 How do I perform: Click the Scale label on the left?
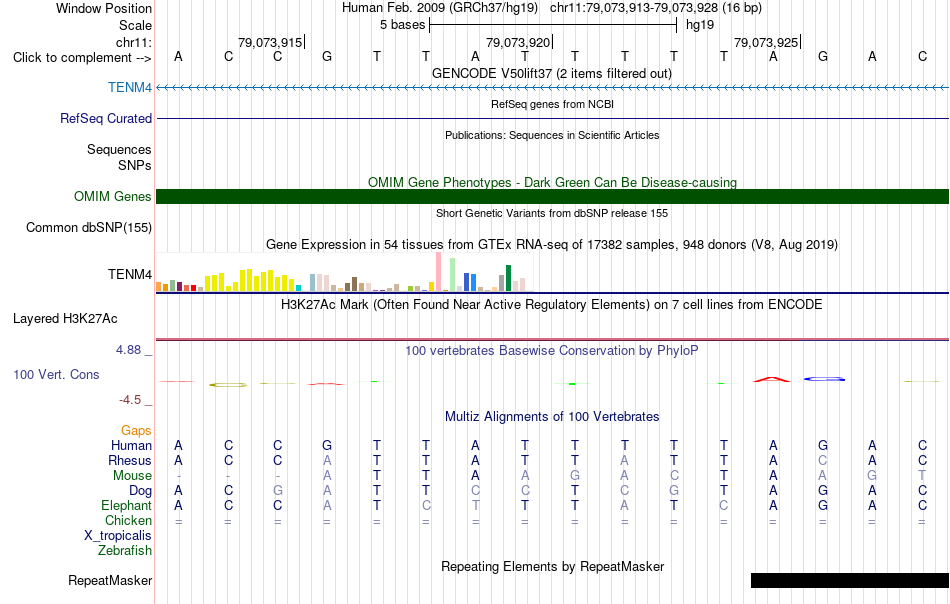click(135, 25)
